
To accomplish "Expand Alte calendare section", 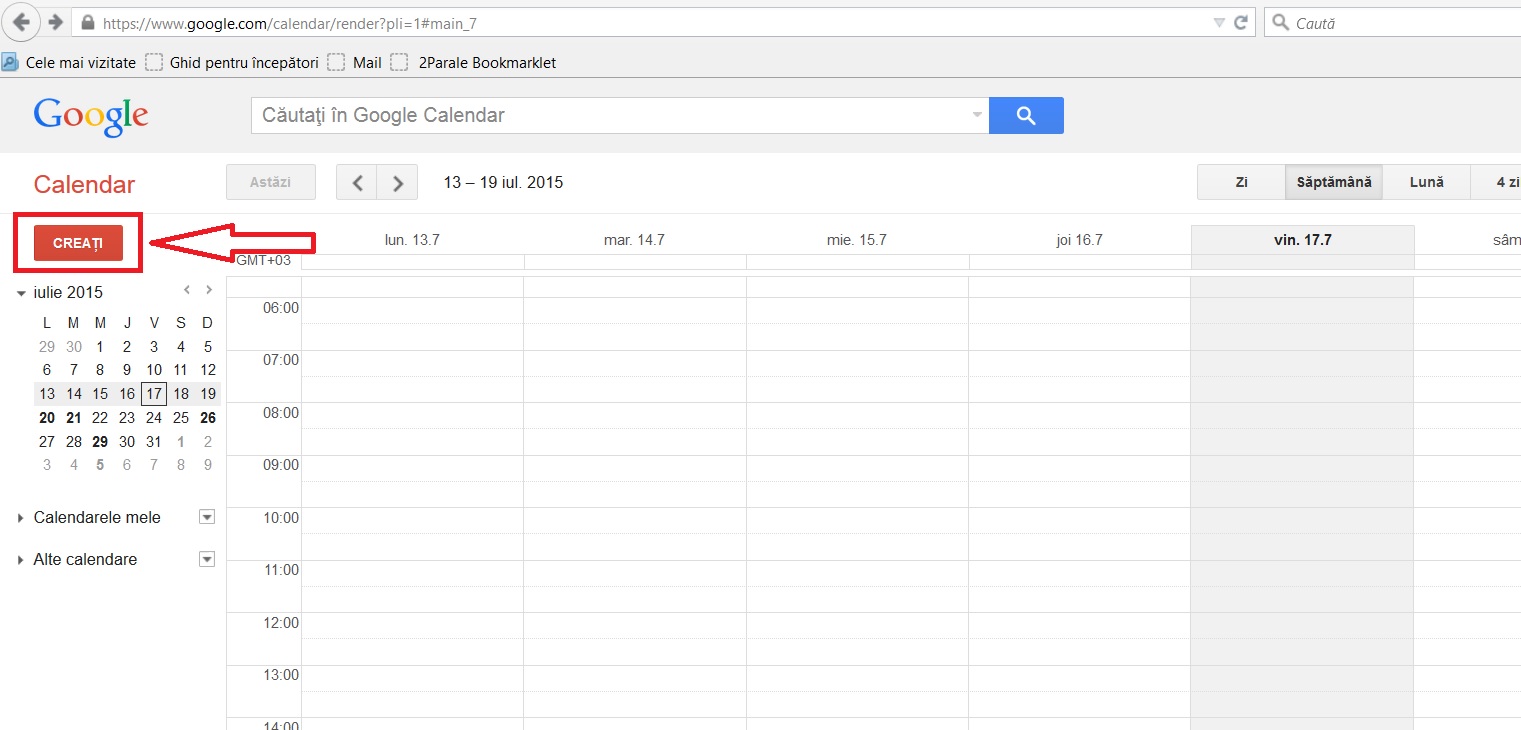I will click(21, 560).
